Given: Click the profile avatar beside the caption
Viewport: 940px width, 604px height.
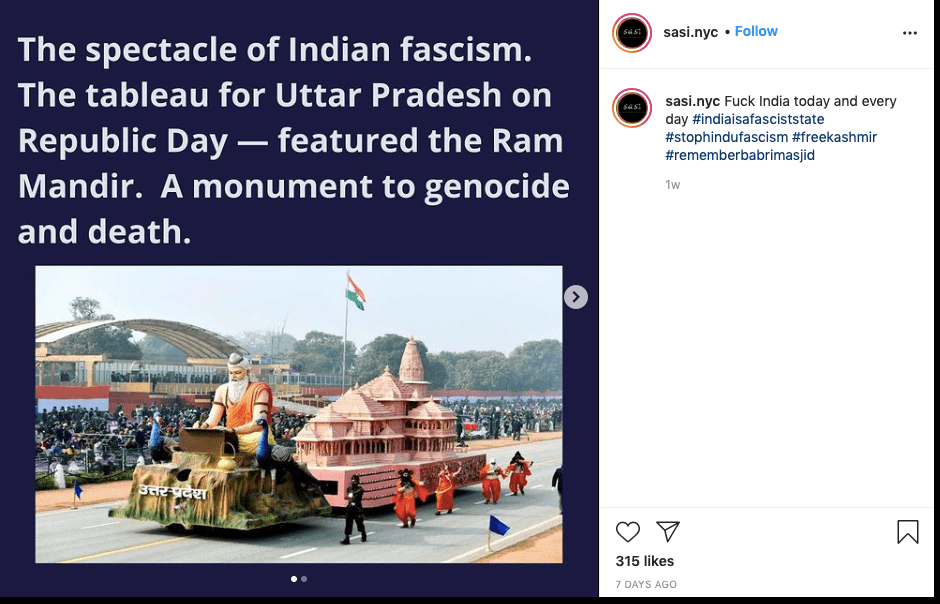Looking at the screenshot, I should [632, 107].
